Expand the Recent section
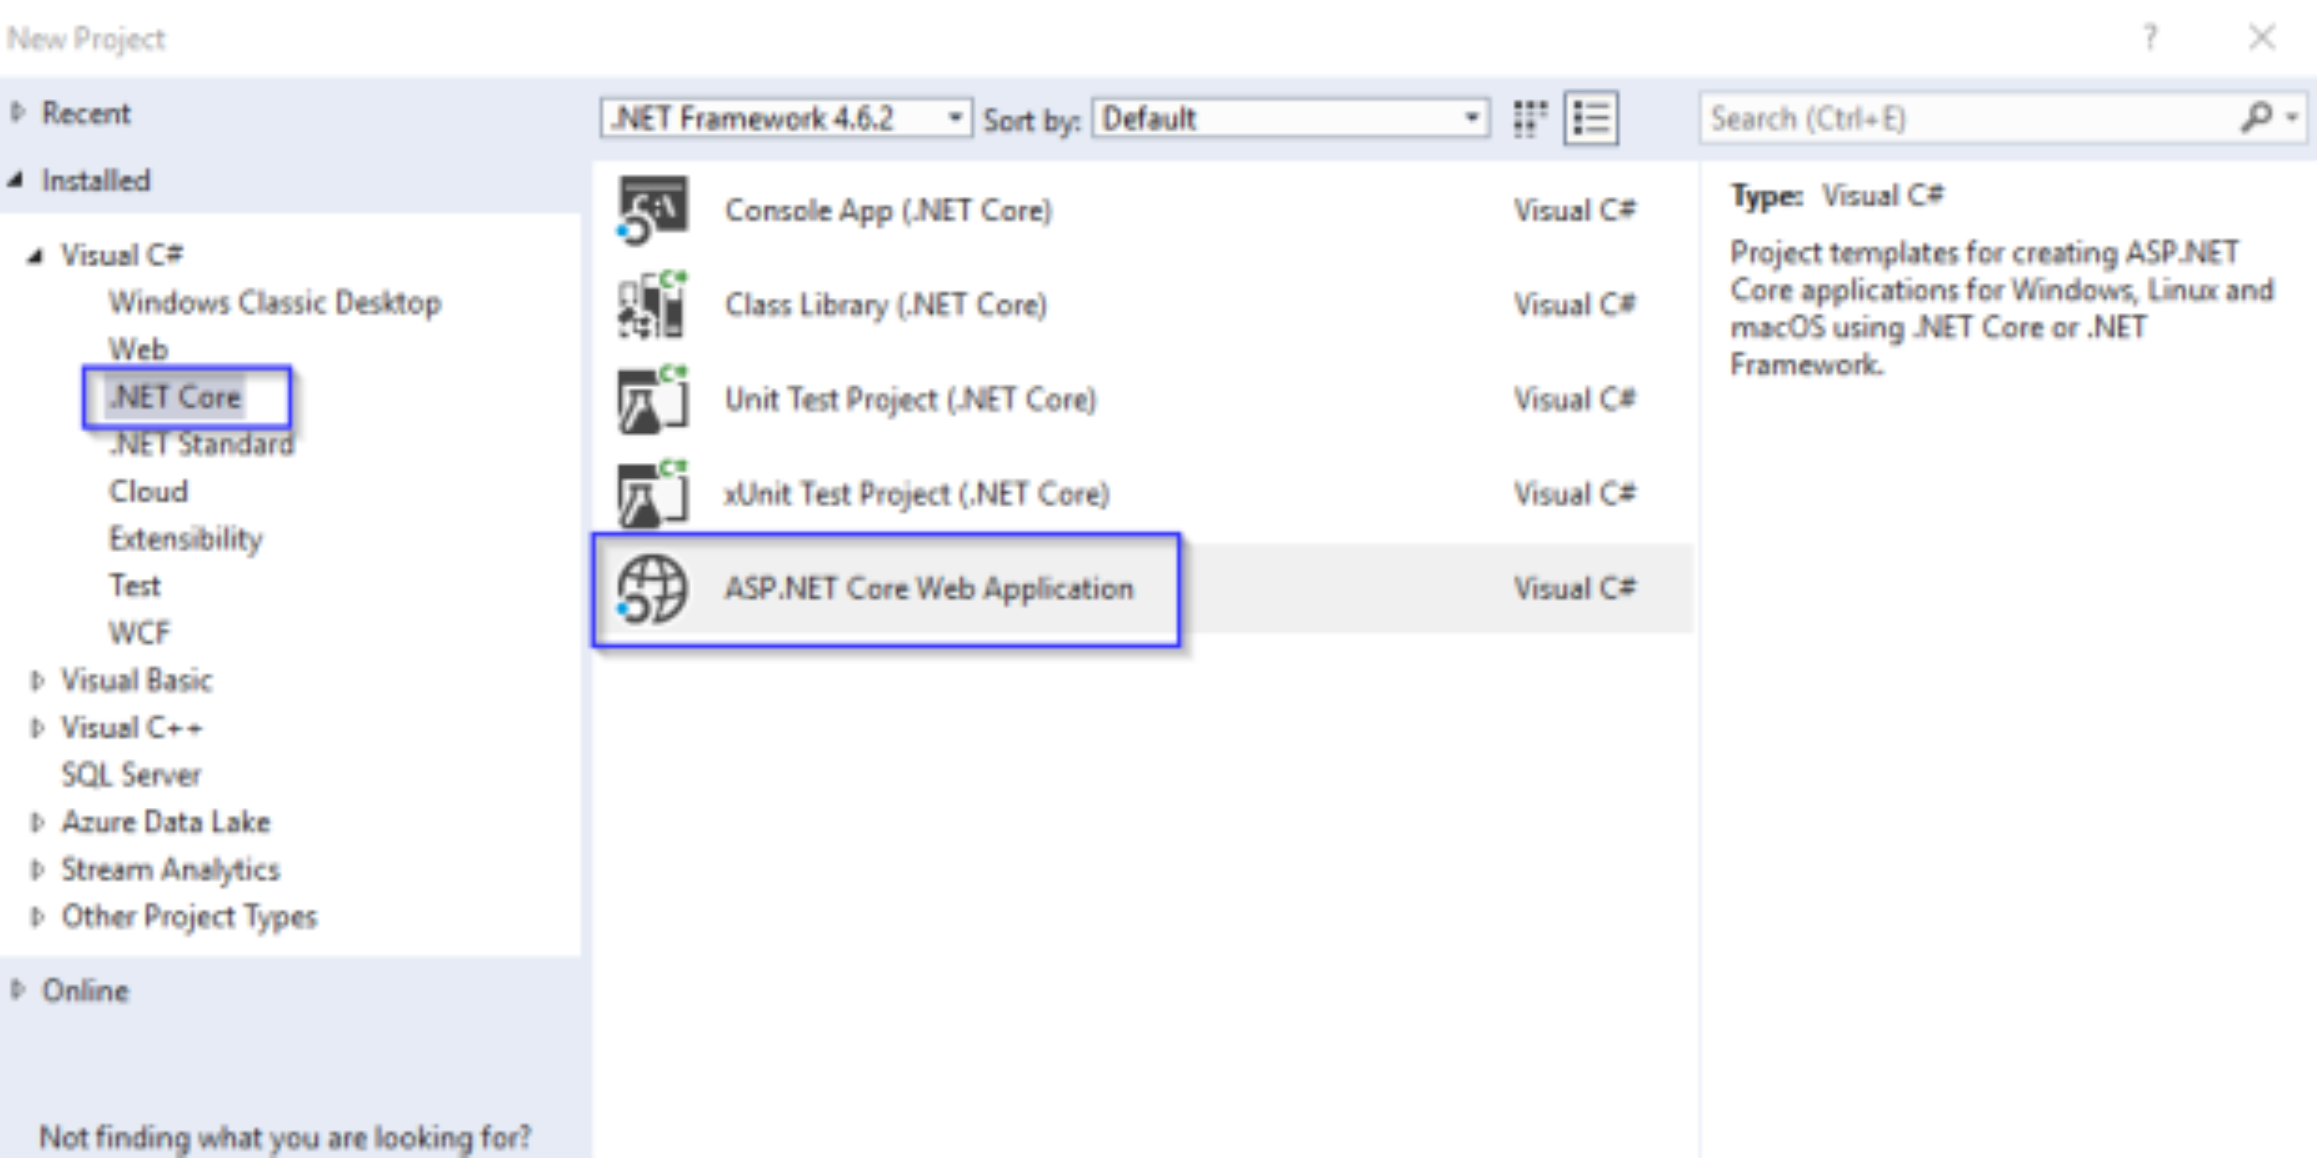 [x=18, y=113]
